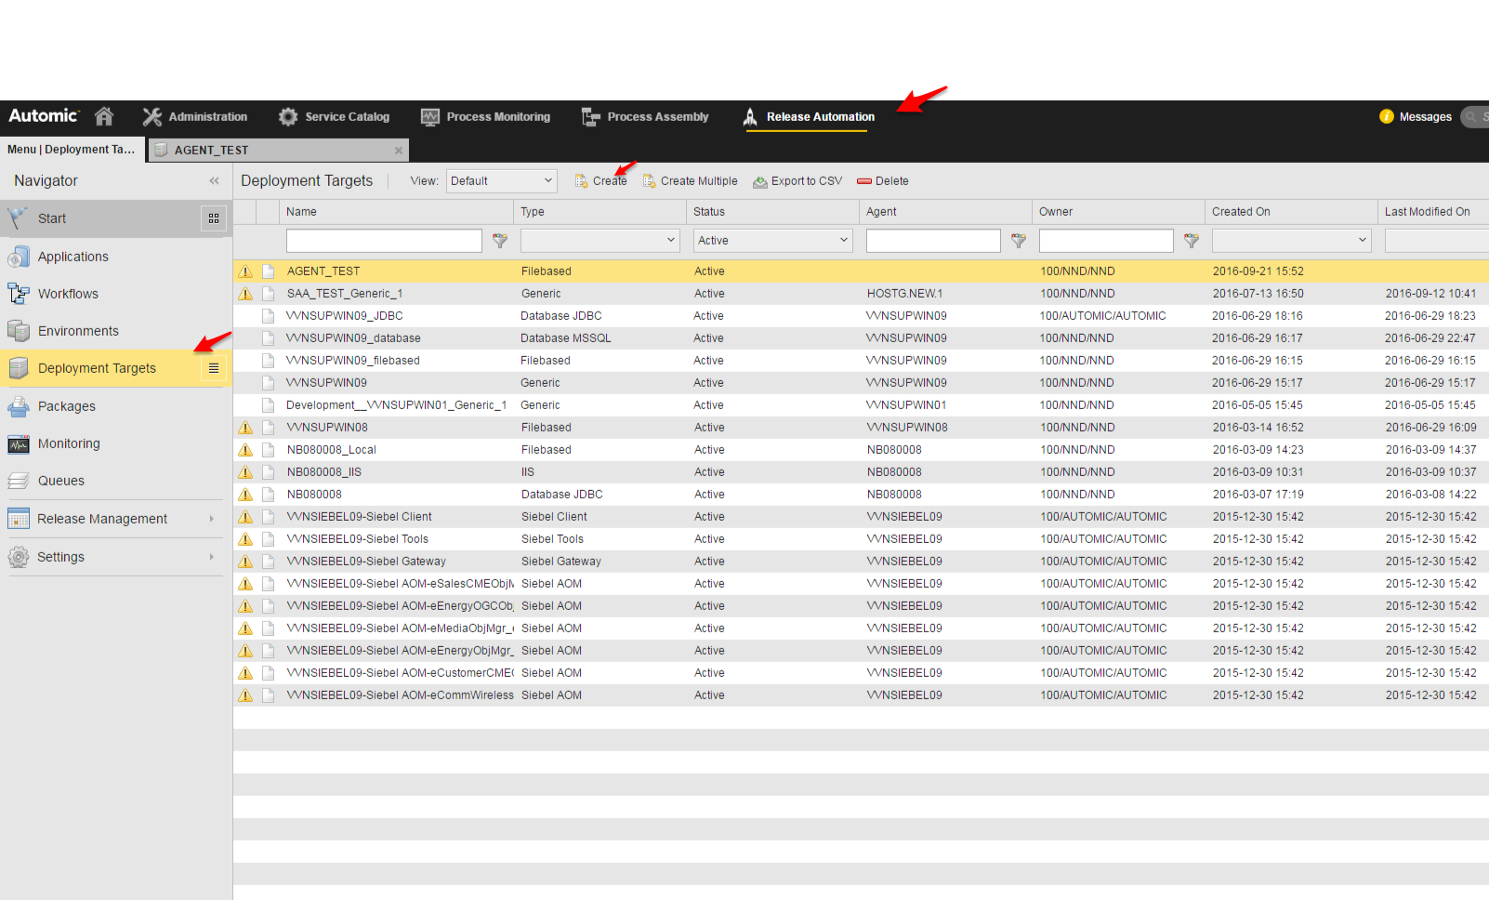
Task: Click the Create Multiple button
Action: (690, 181)
